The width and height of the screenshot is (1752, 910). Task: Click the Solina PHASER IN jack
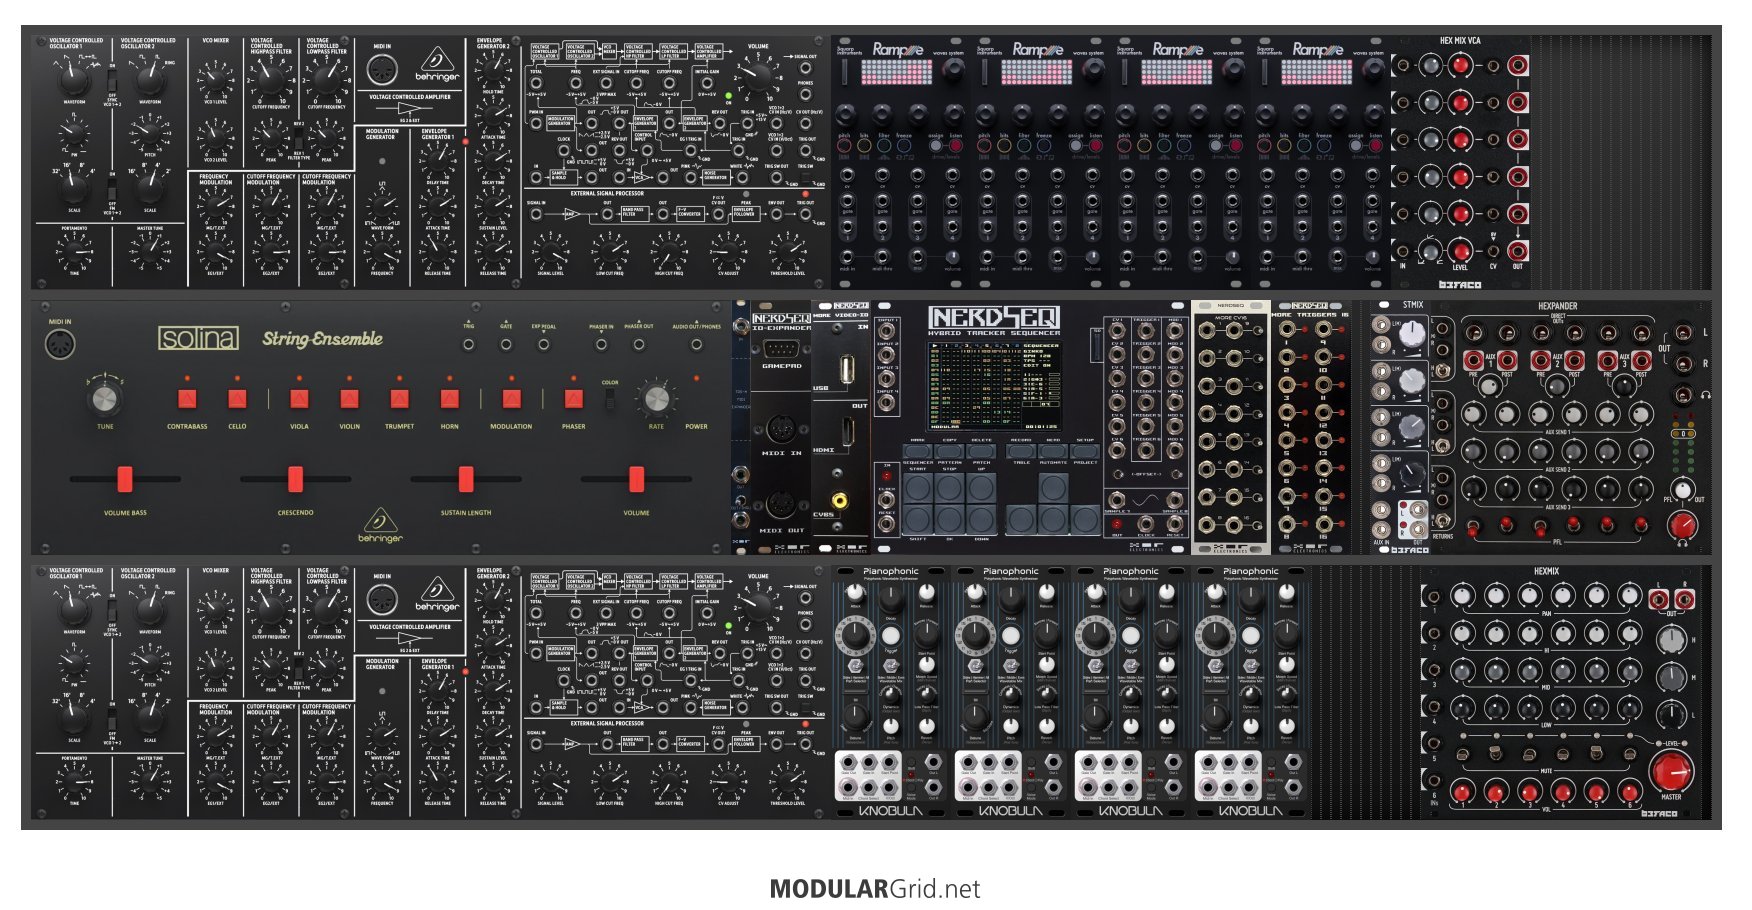tap(601, 344)
